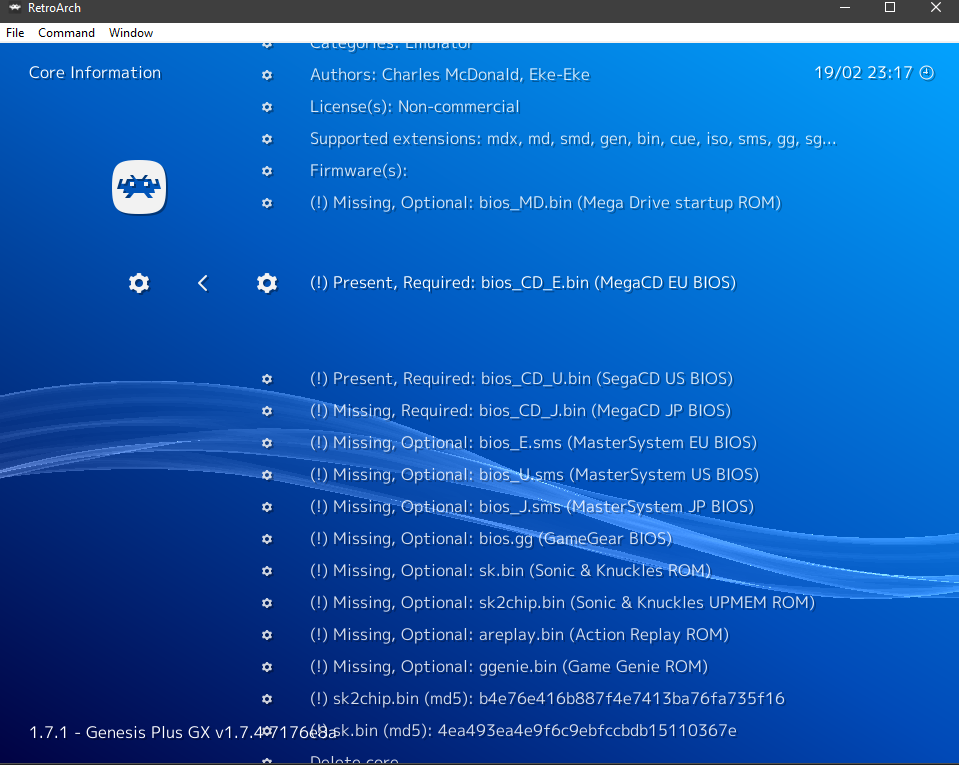
Task: Click the RetroArch invader logo icon
Action: tap(139, 187)
